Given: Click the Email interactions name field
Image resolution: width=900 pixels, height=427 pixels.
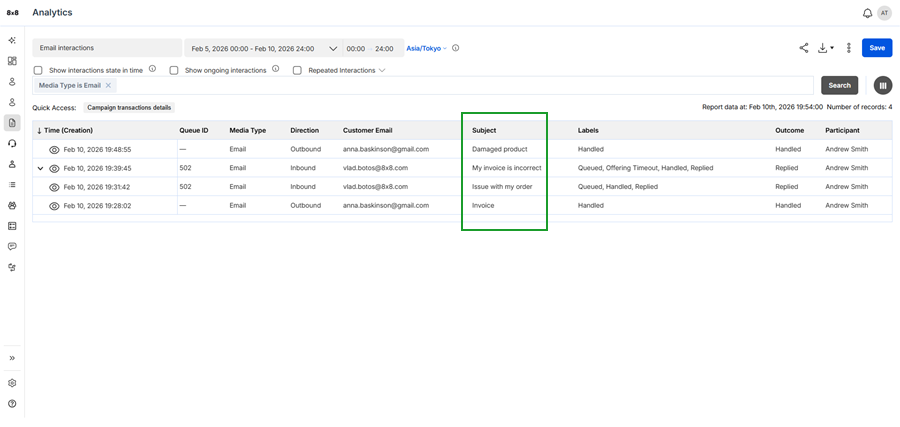Looking at the screenshot, I should click(106, 48).
